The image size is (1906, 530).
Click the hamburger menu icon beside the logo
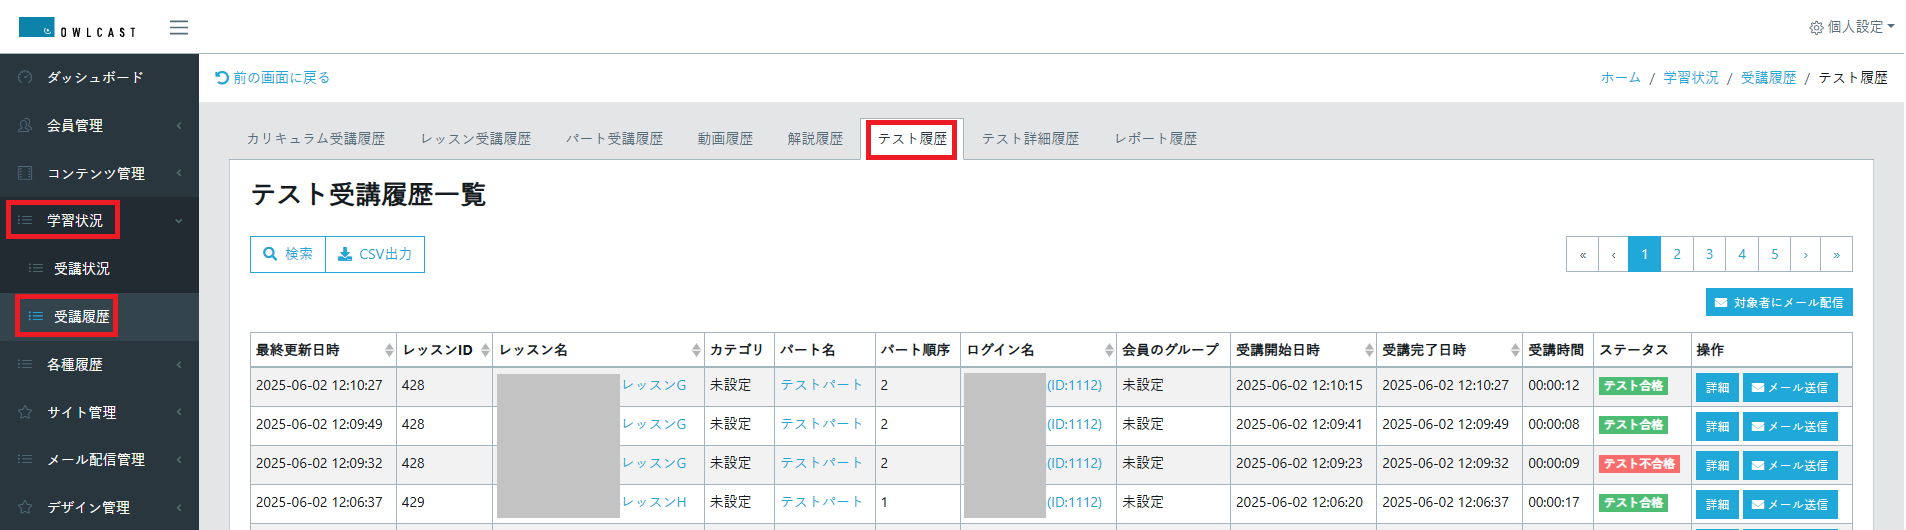[179, 27]
